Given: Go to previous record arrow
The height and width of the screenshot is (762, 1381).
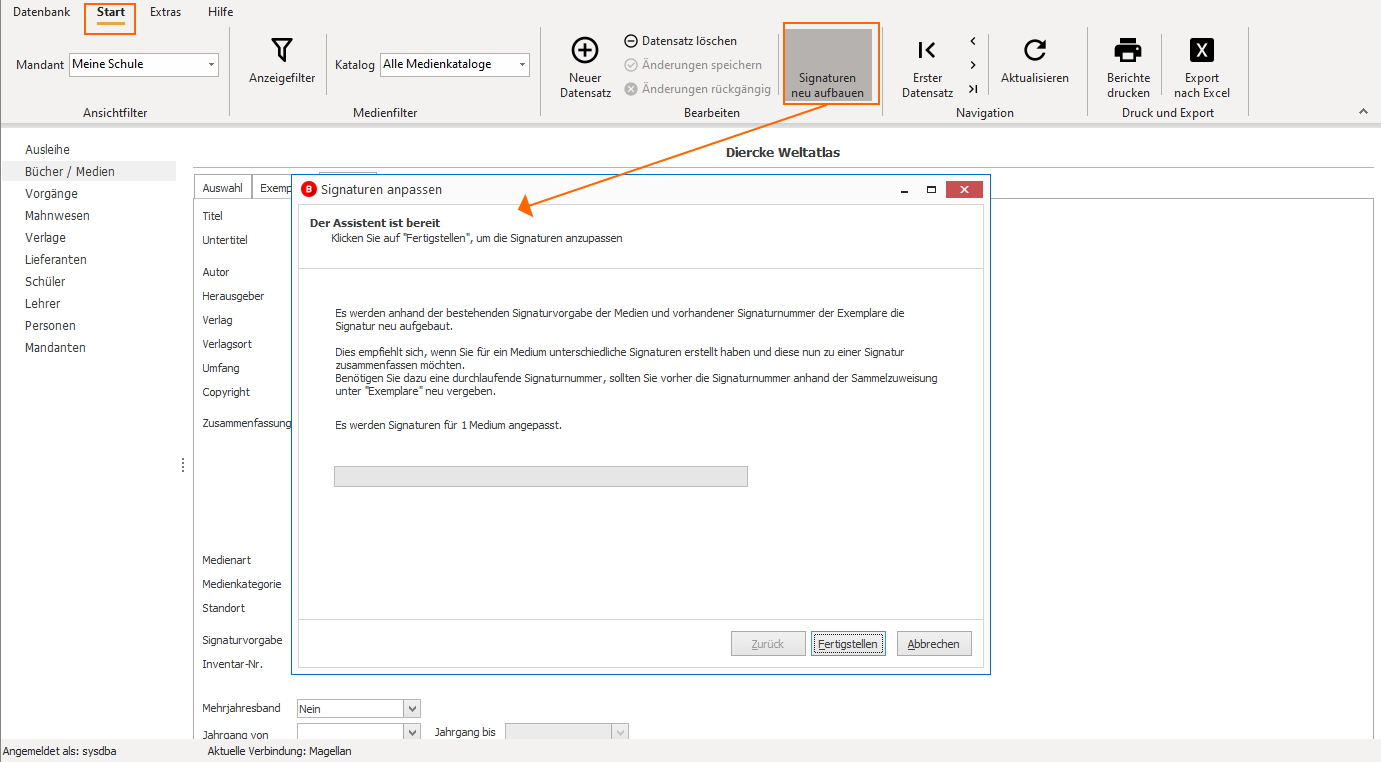Looking at the screenshot, I should [973, 42].
